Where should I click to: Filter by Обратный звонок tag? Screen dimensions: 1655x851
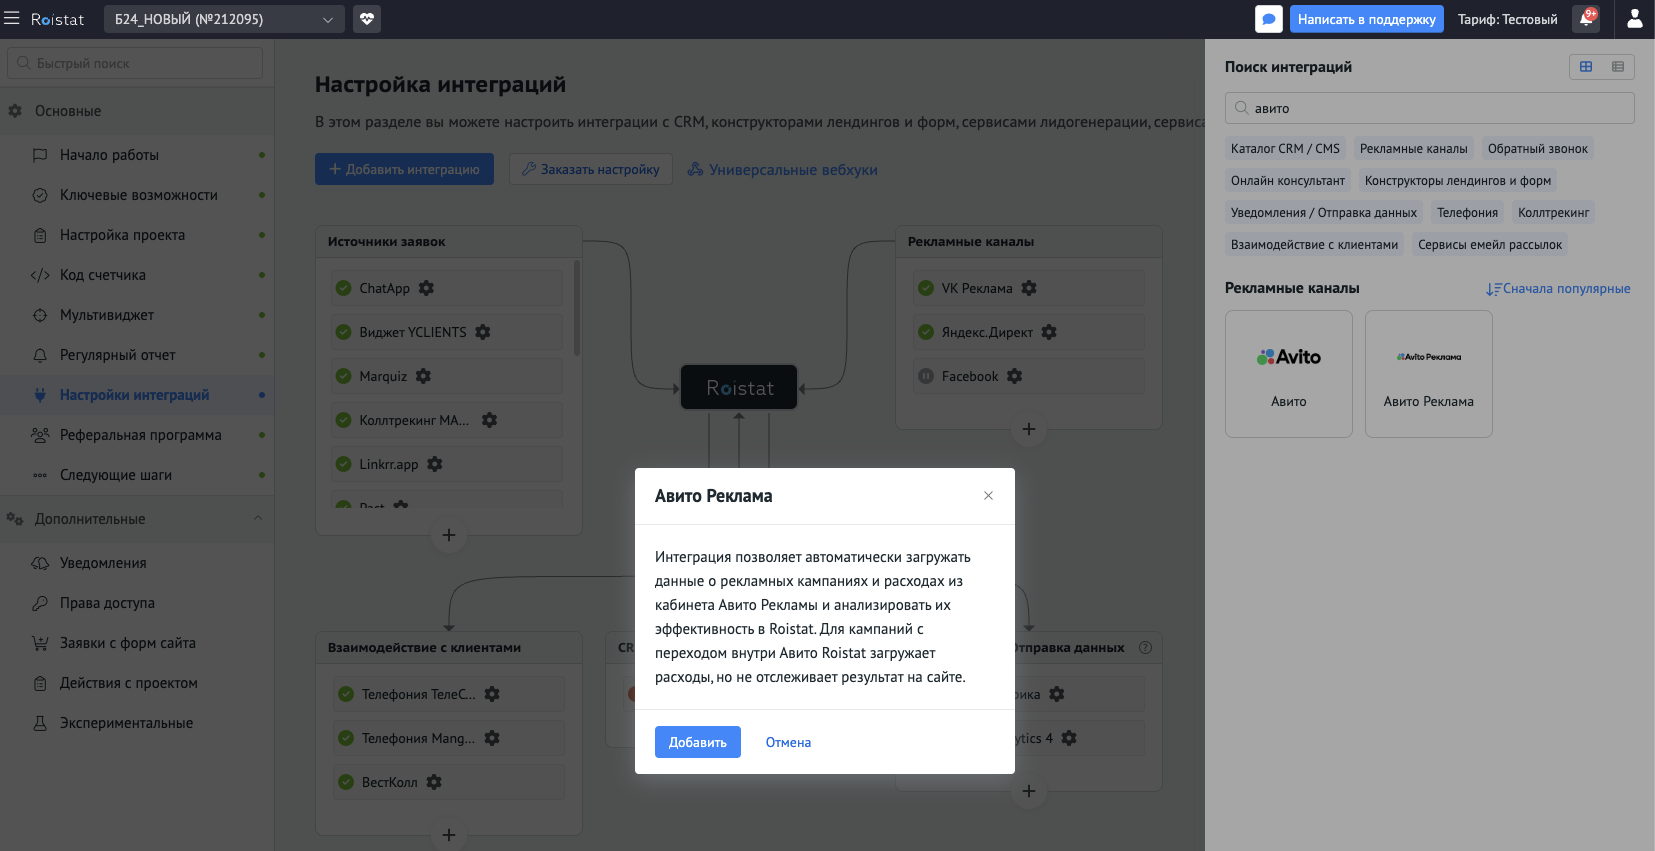pos(1538,149)
